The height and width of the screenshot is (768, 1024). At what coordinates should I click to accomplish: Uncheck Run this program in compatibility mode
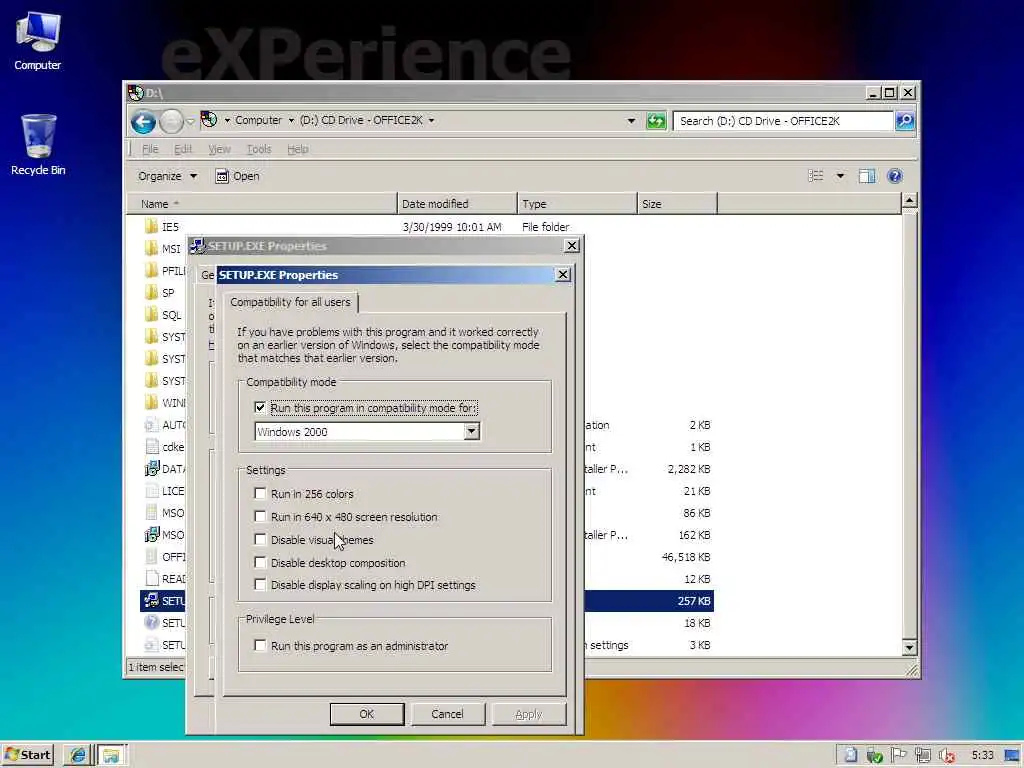pos(260,408)
